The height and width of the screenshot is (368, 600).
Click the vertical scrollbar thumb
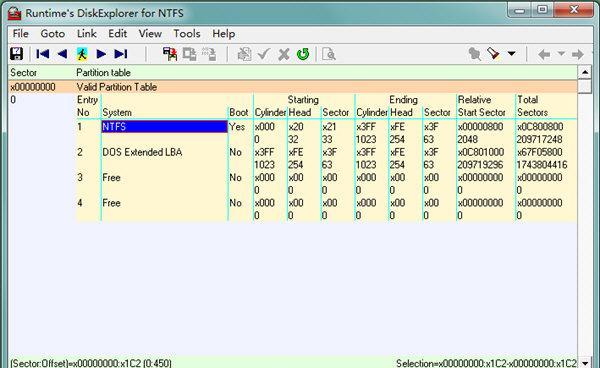[x=585, y=86]
